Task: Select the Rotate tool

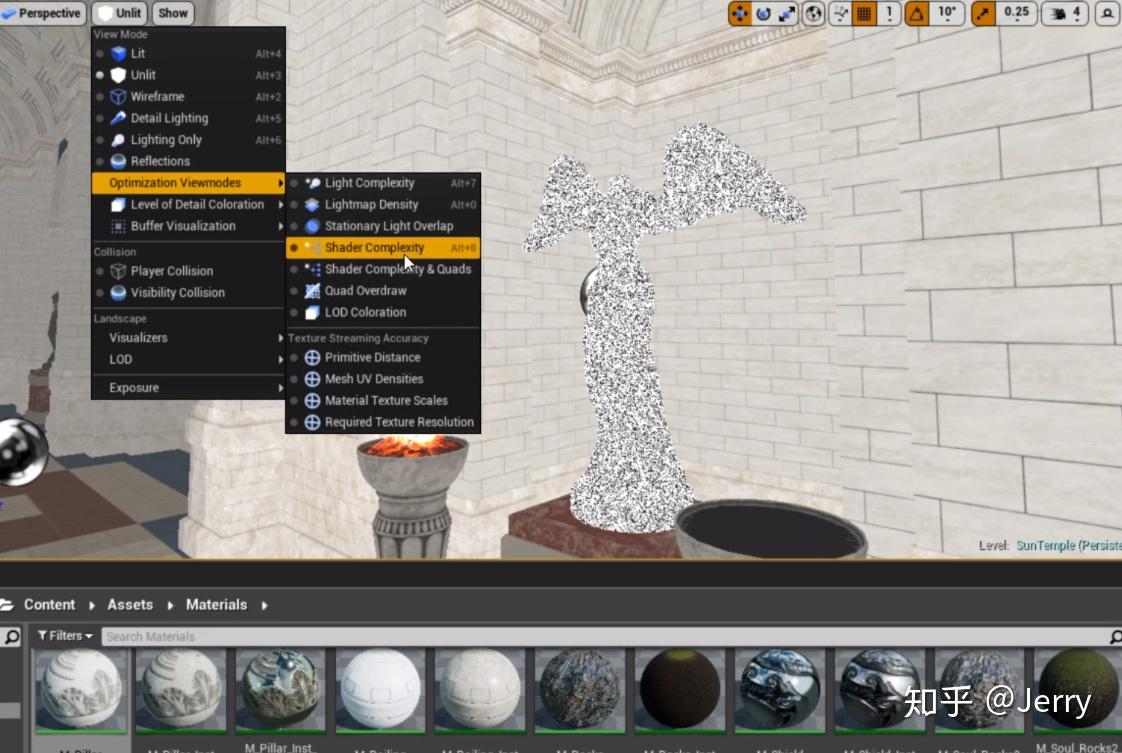Action: tap(762, 14)
